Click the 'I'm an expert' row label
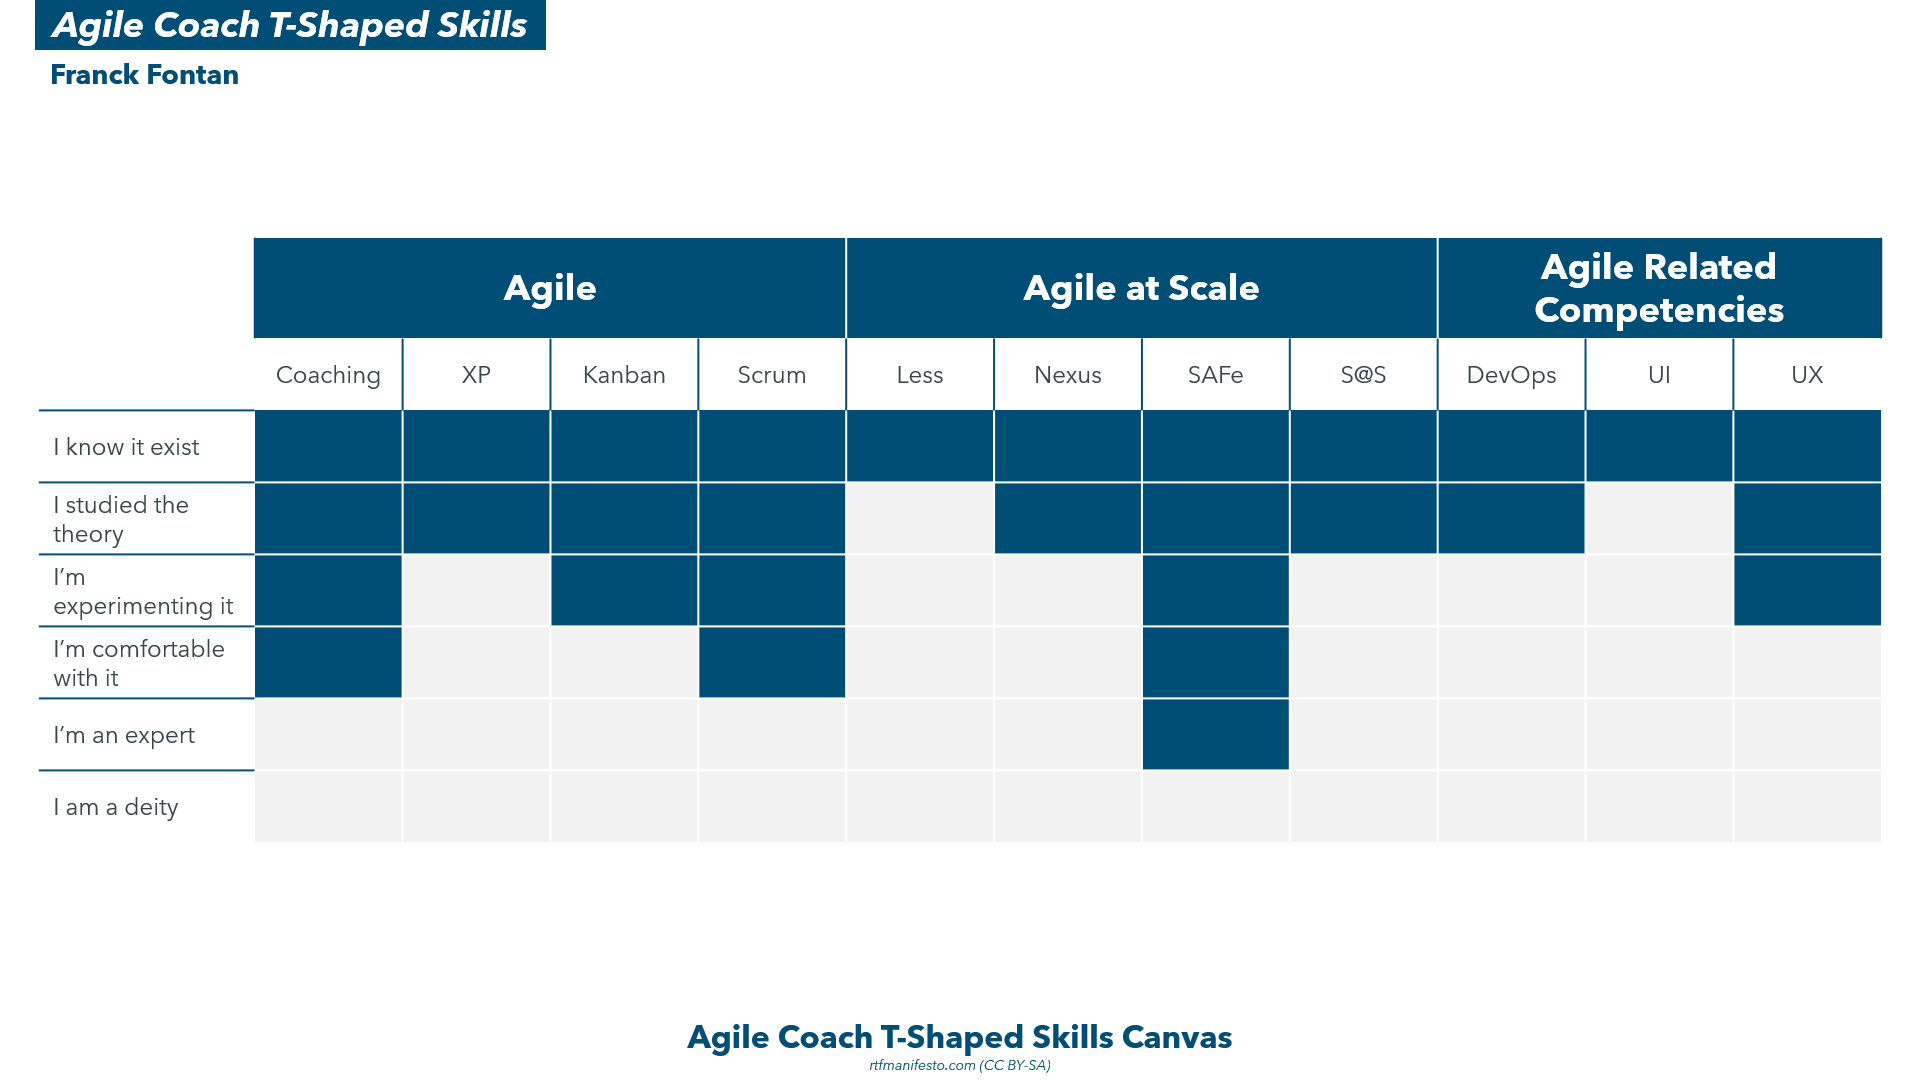1920x1080 pixels. [124, 735]
